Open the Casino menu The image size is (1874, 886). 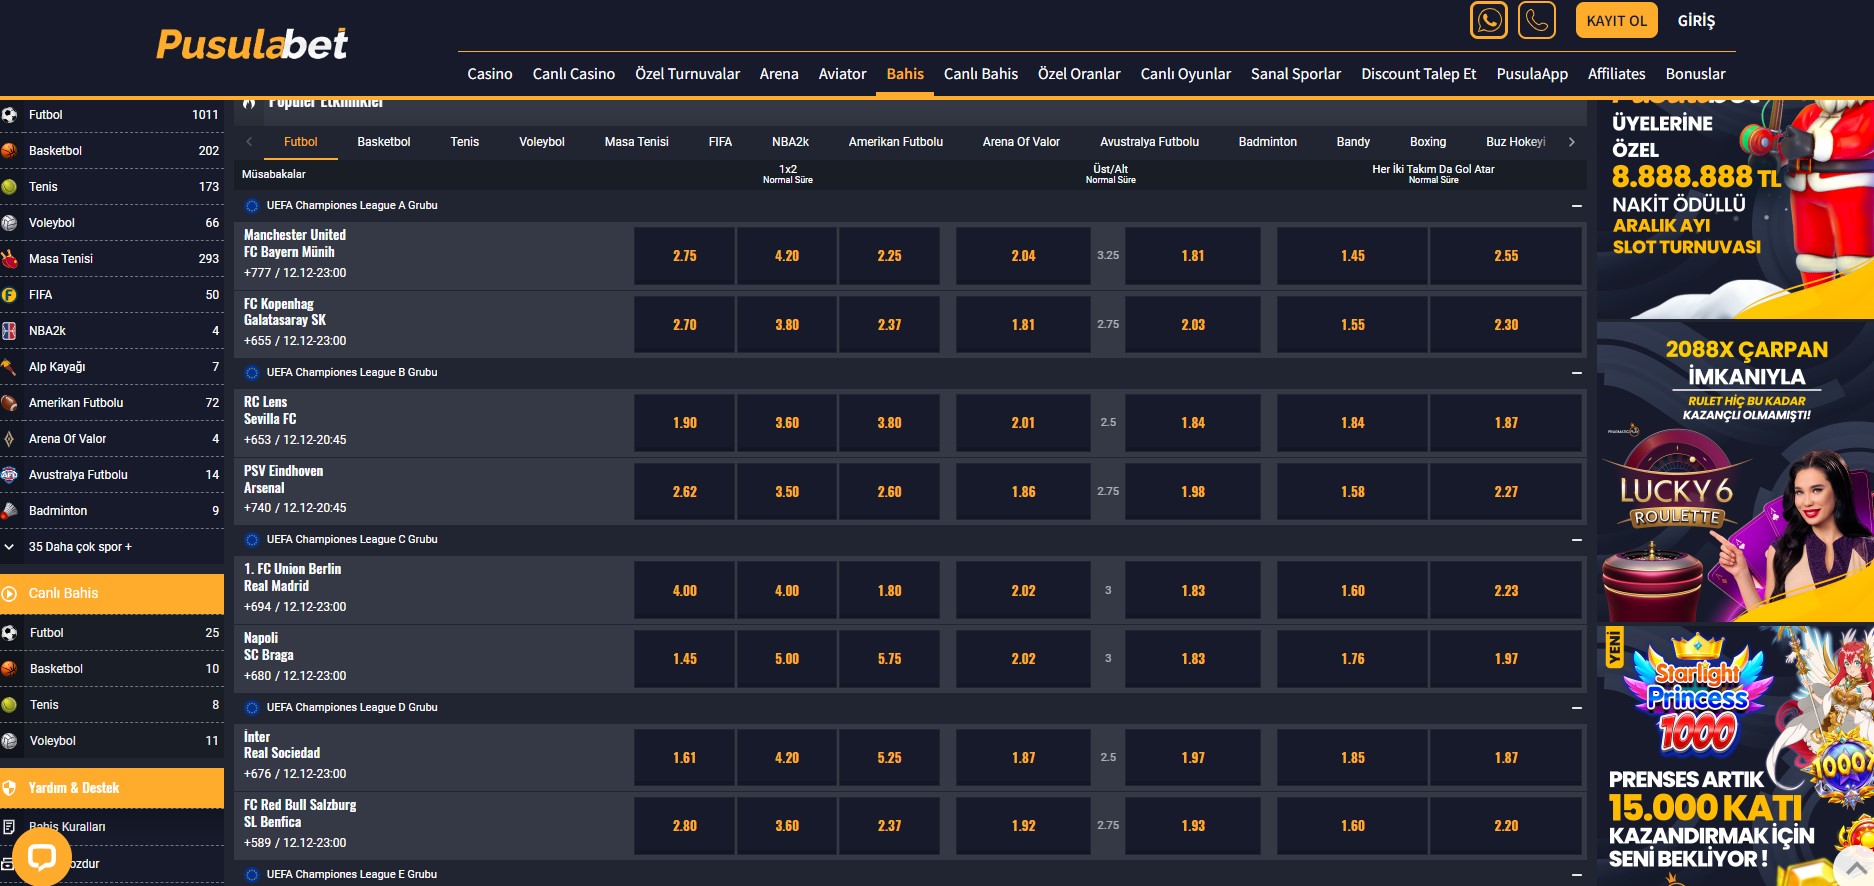[490, 74]
